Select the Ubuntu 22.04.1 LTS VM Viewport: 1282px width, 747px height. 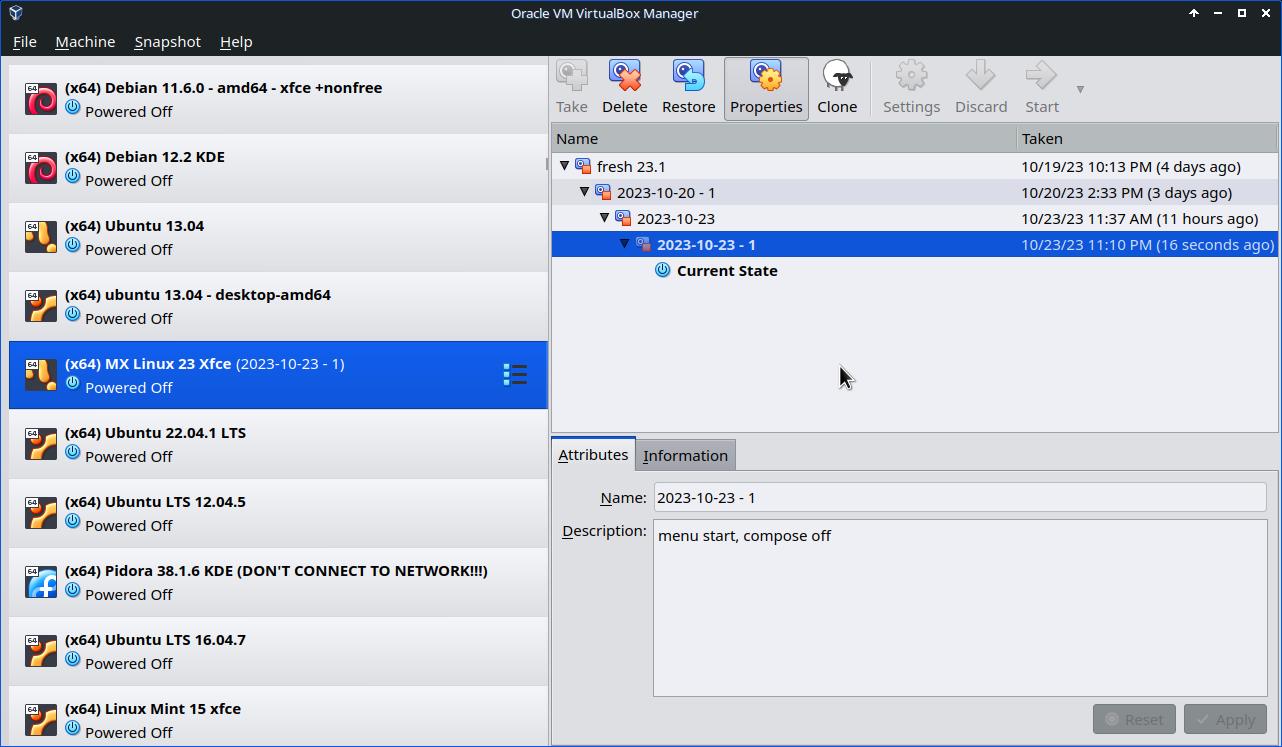point(278,444)
